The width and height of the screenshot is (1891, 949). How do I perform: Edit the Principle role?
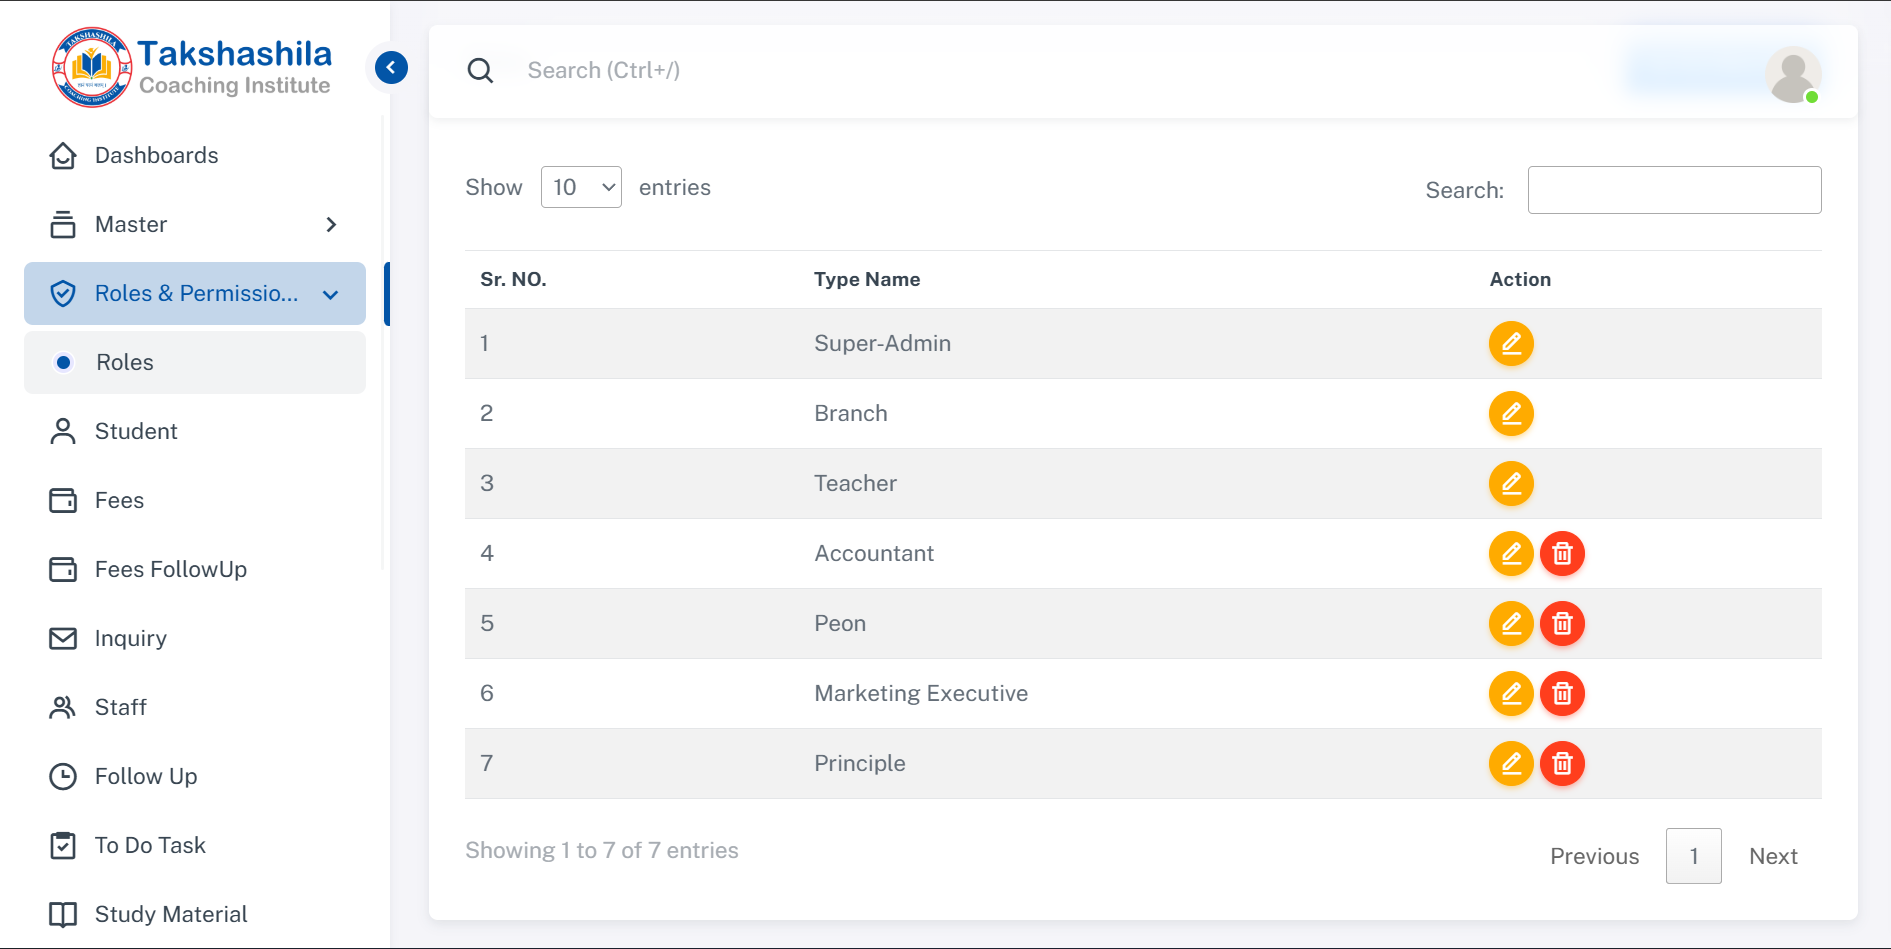click(x=1511, y=764)
